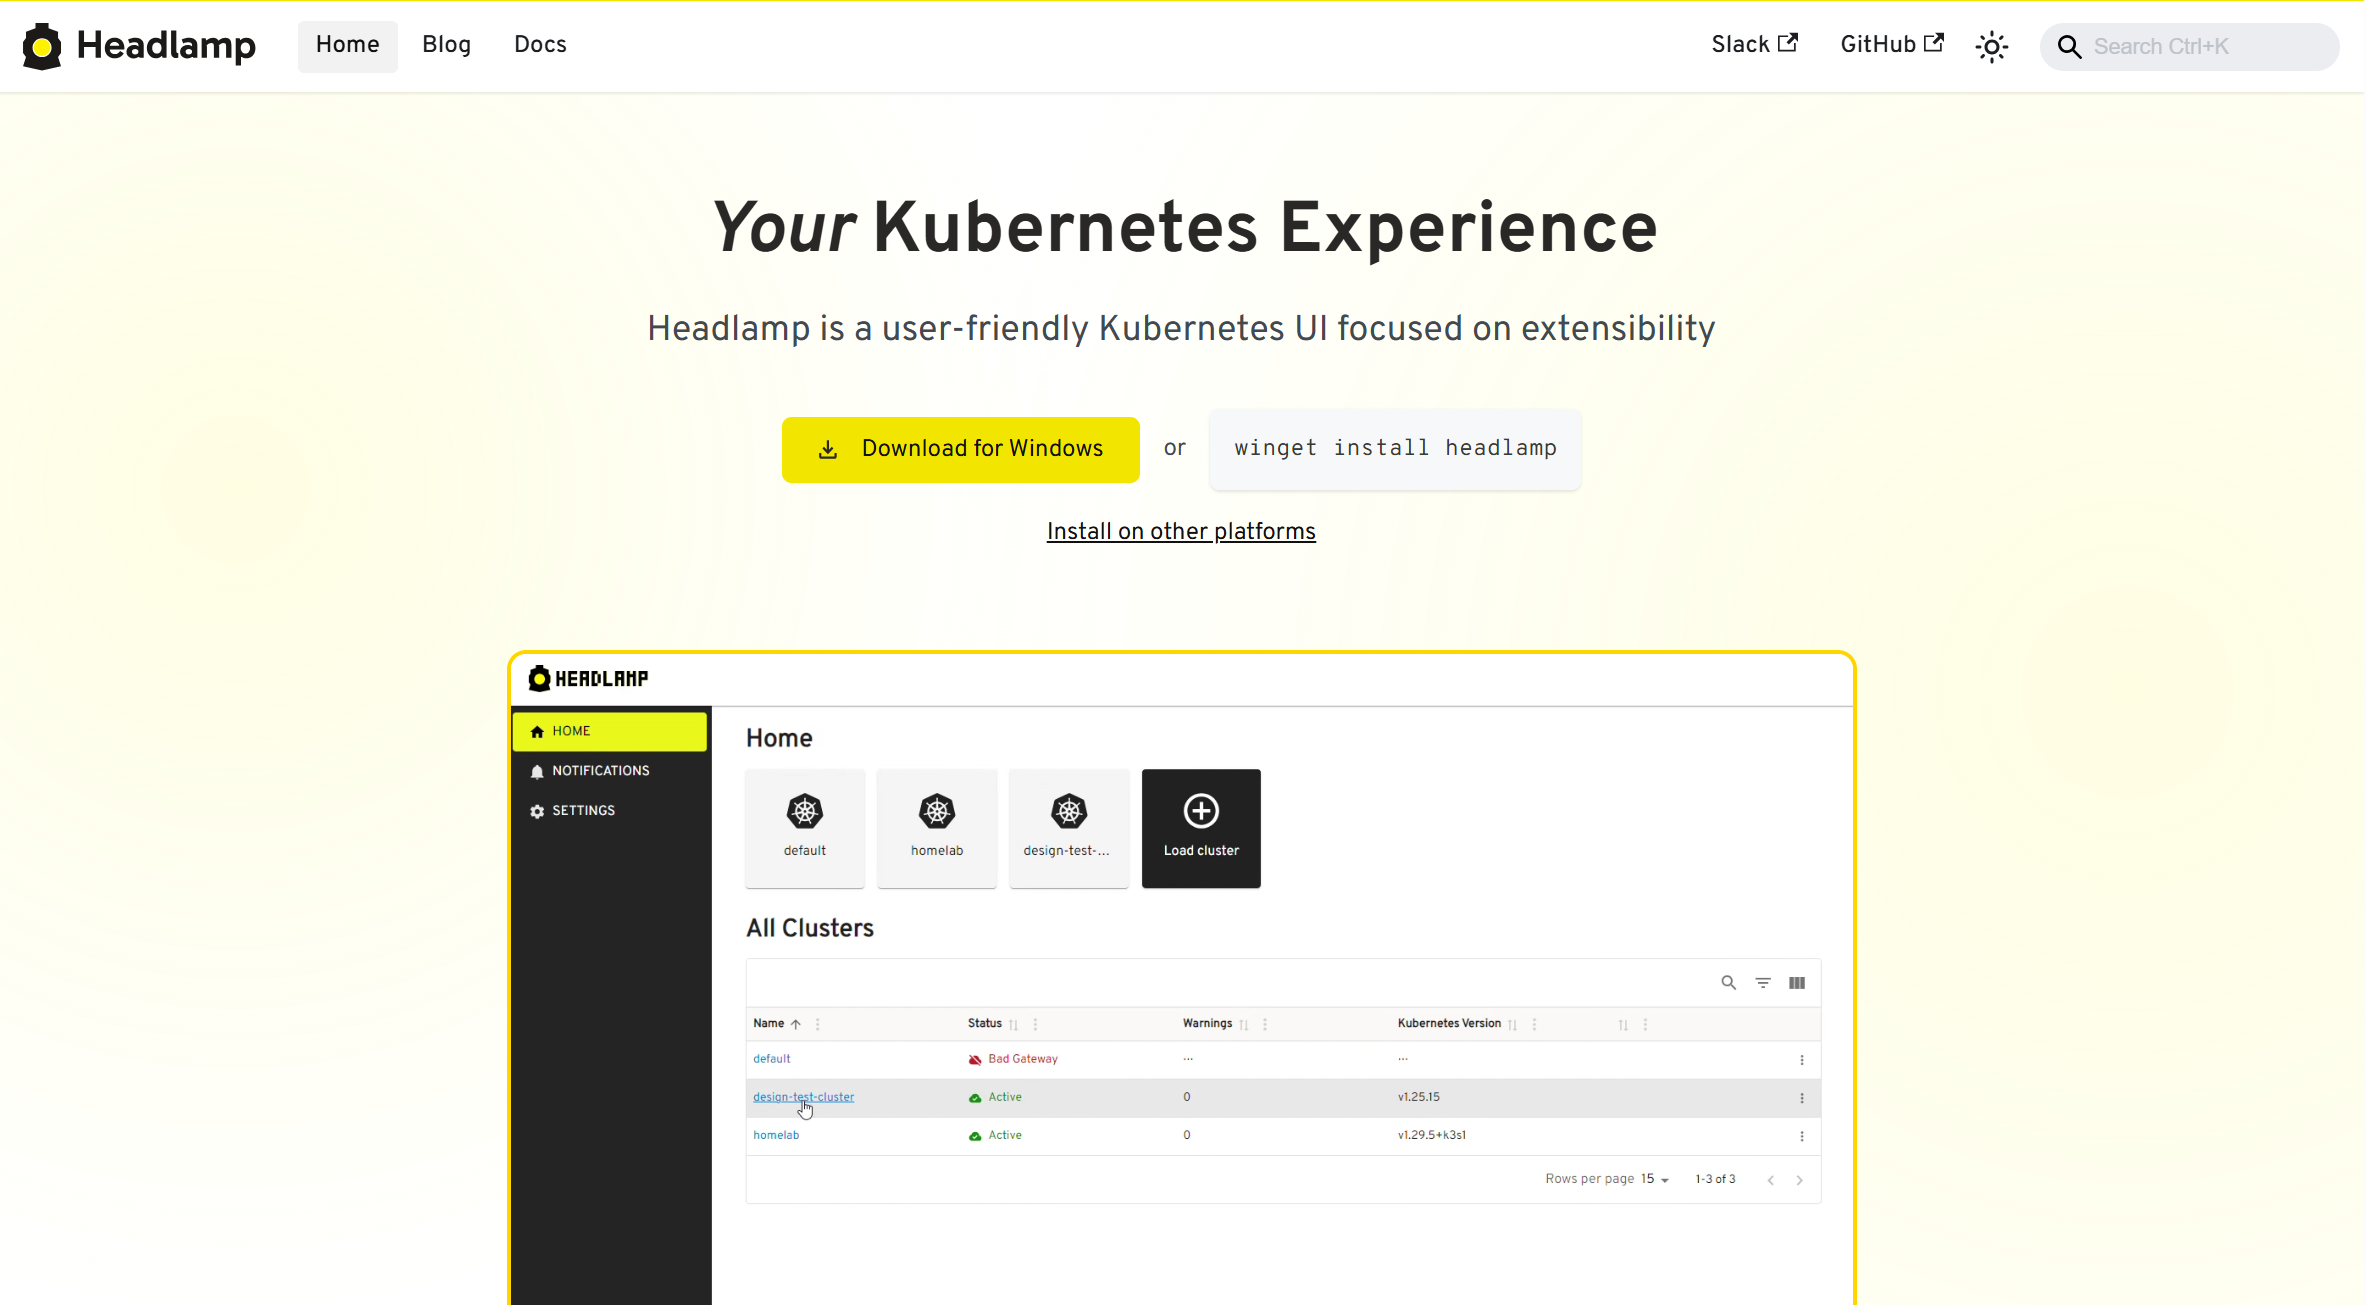Focus the Search Ctrl+K field
The height and width of the screenshot is (1305, 2366).
[2189, 47]
